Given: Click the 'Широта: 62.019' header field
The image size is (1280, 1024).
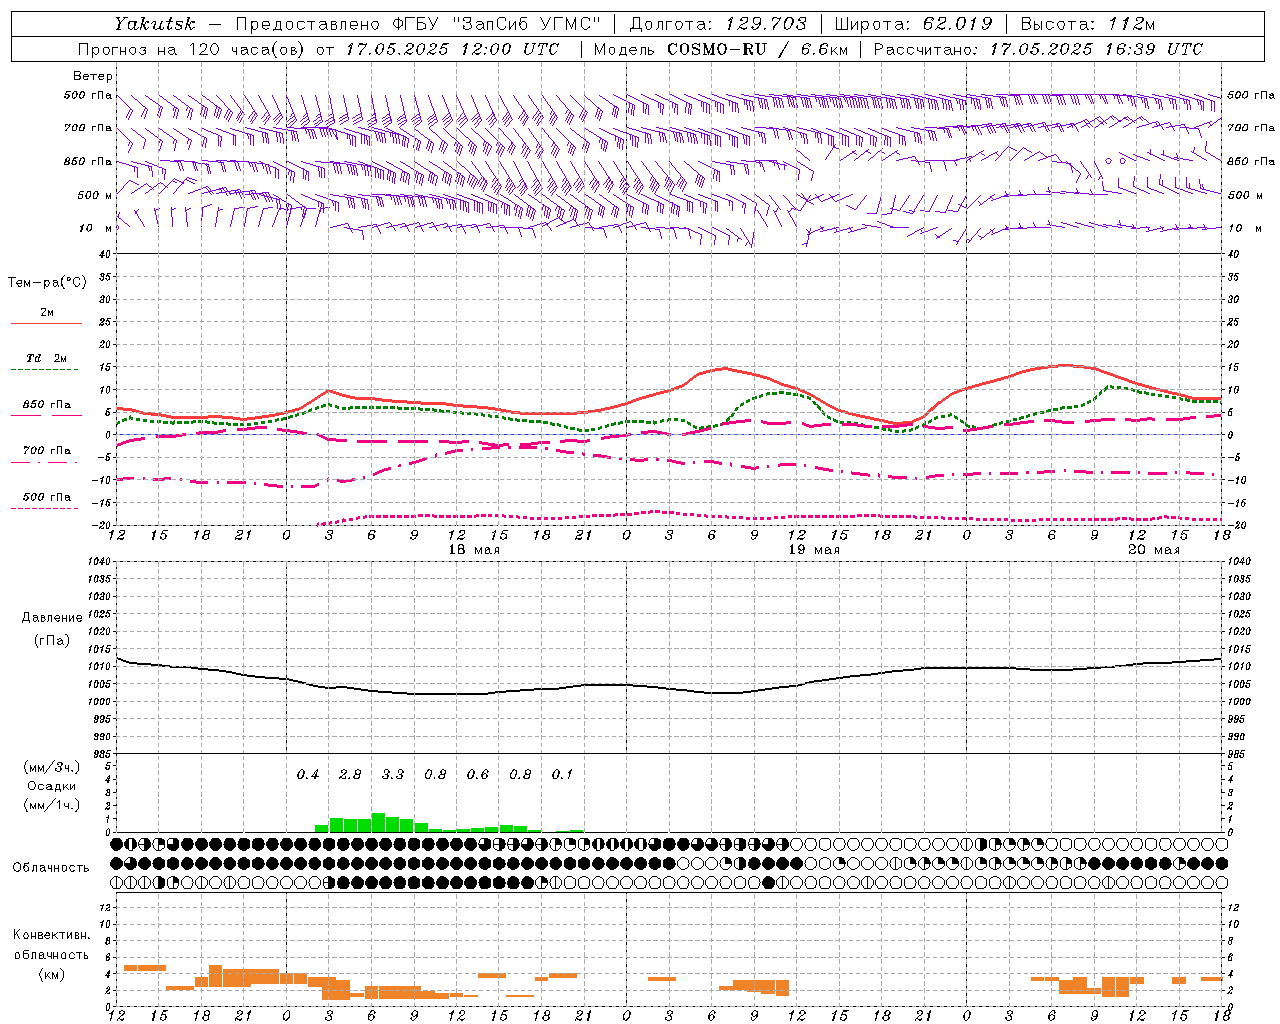Looking at the screenshot, I should pyautogui.click(x=913, y=24).
